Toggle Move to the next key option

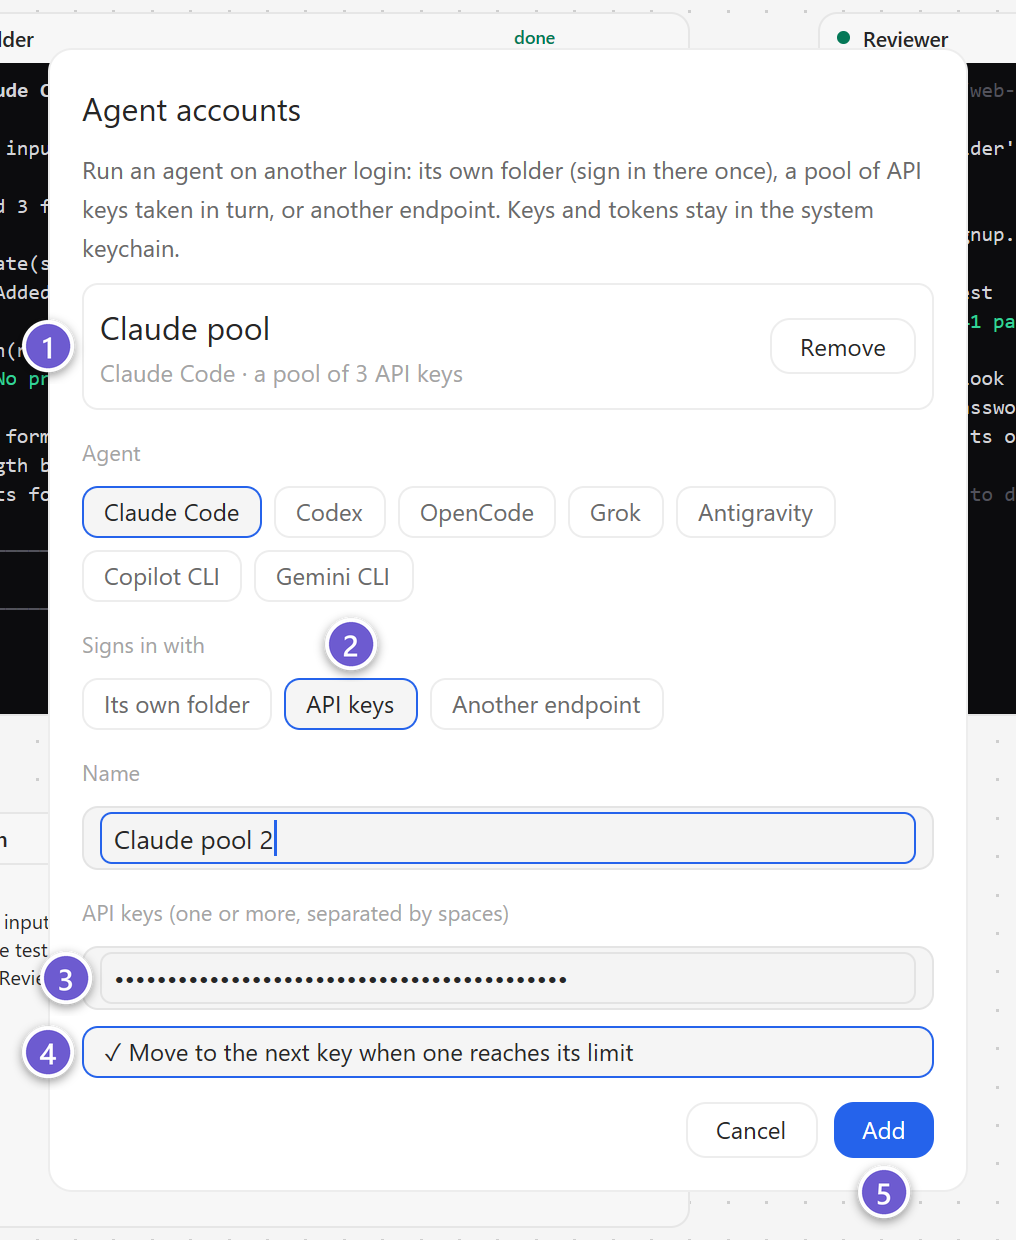tap(508, 1052)
